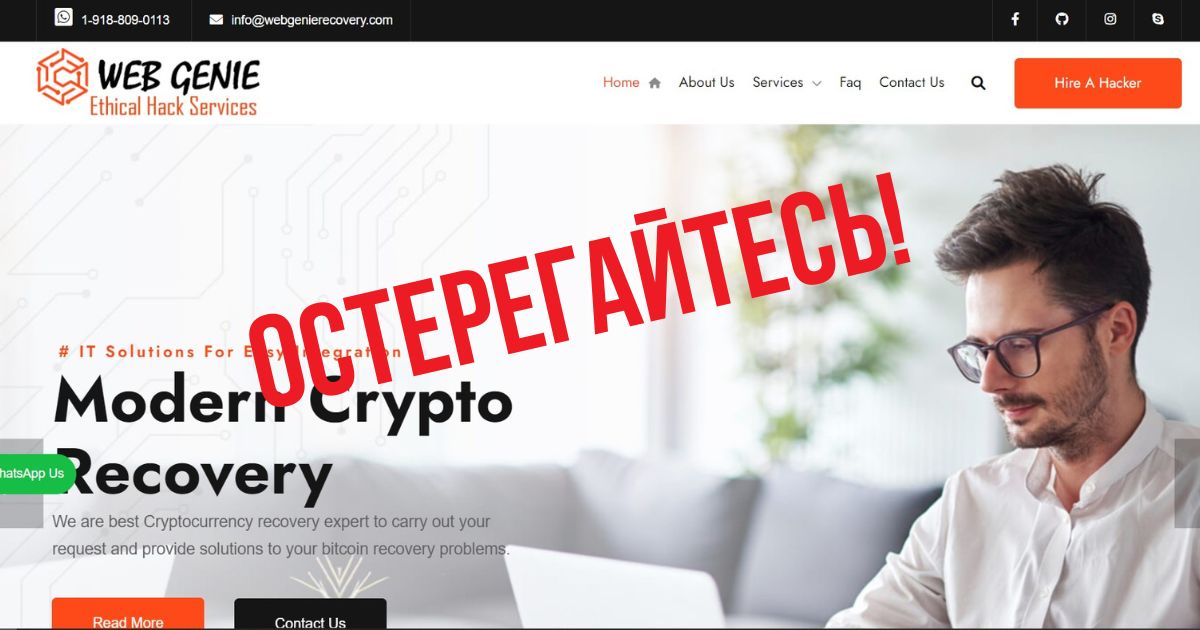This screenshot has width=1200, height=630.
Task: Click the Hire A Hacker button
Action: tap(1098, 83)
